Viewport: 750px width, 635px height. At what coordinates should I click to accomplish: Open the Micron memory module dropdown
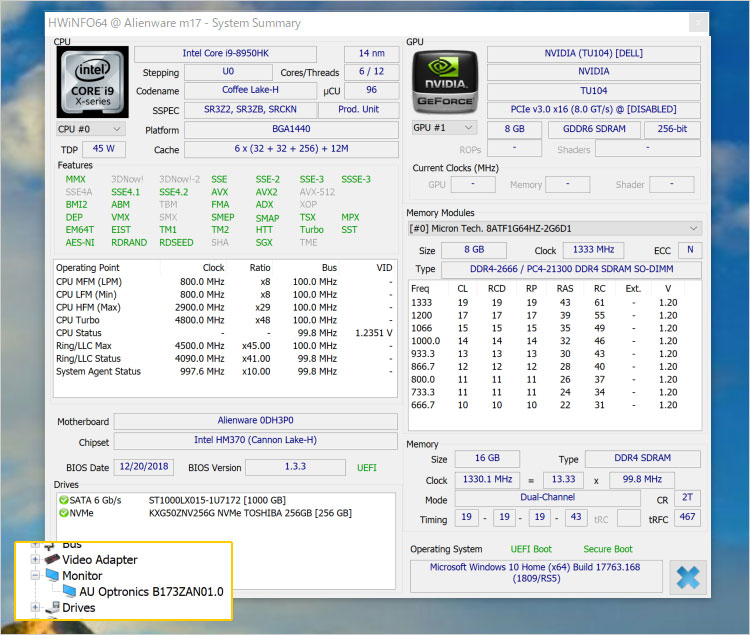pos(555,229)
